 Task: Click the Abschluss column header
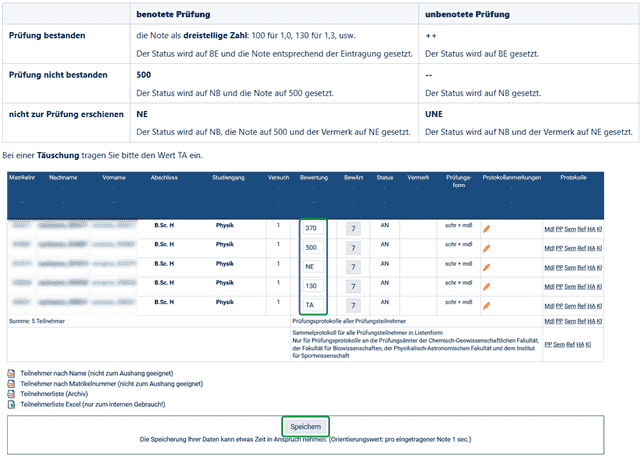click(x=164, y=178)
